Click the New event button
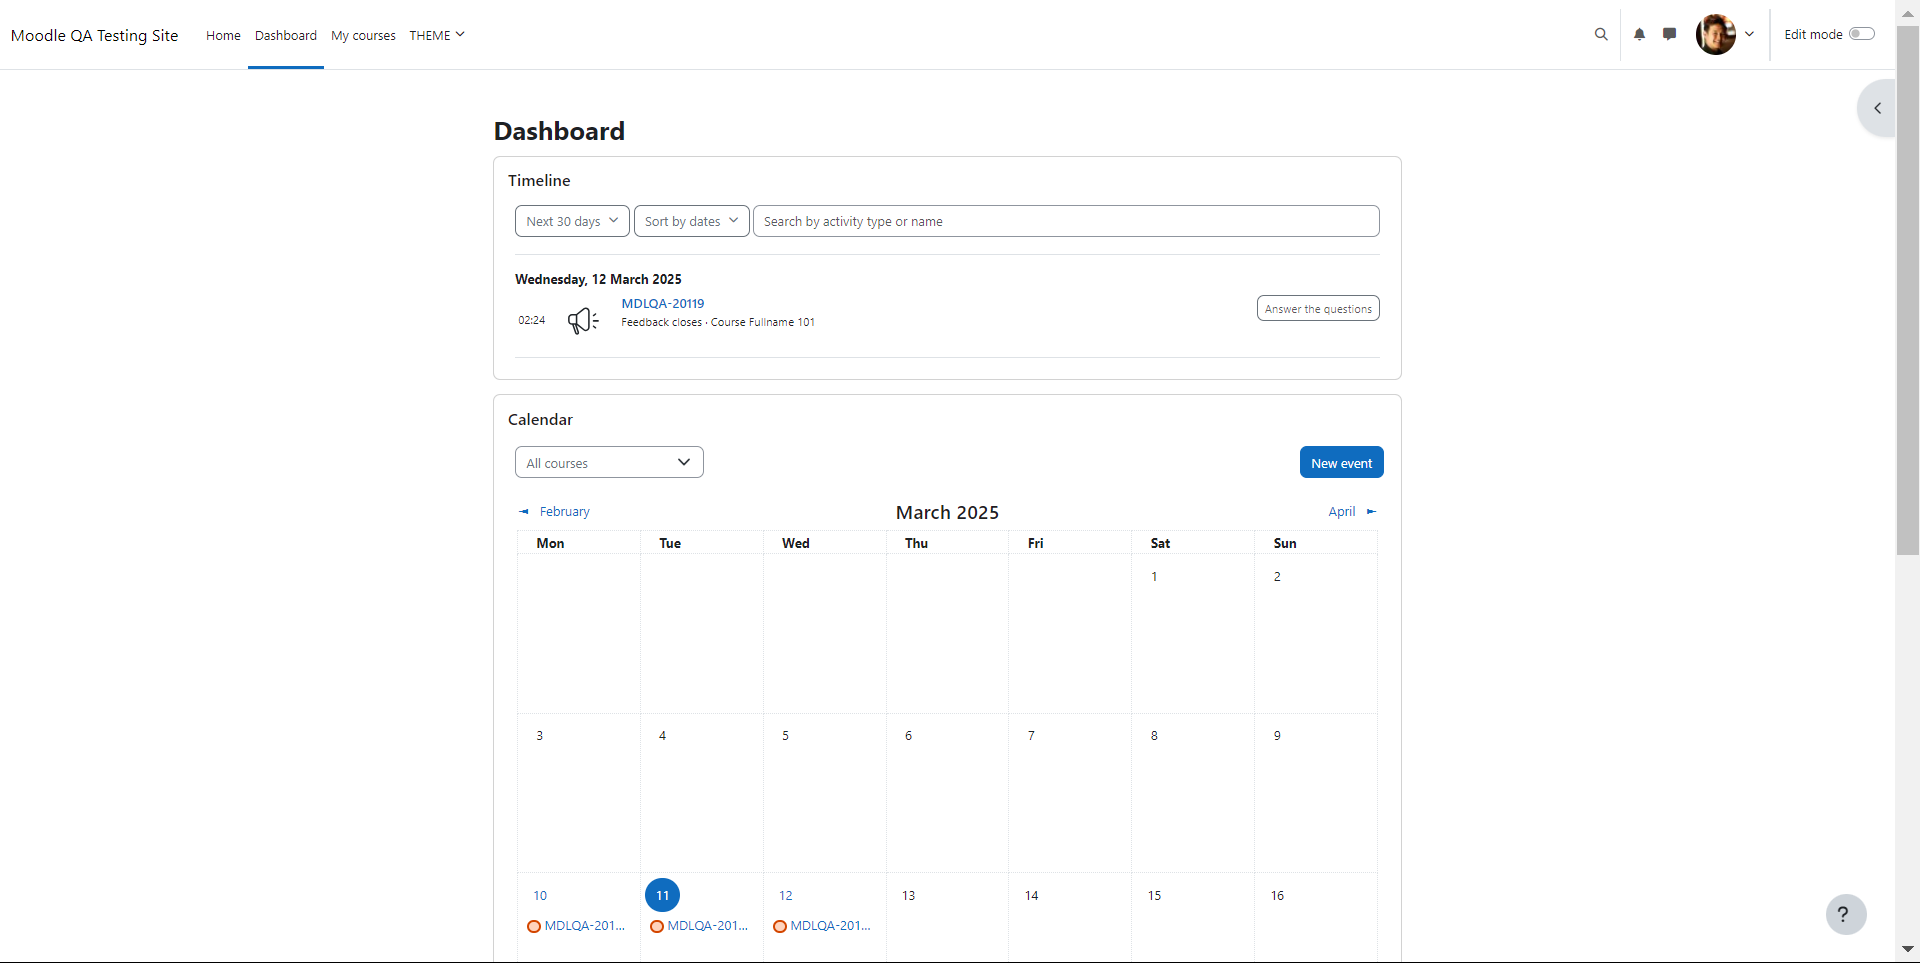The width and height of the screenshot is (1920, 963). coord(1341,462)
